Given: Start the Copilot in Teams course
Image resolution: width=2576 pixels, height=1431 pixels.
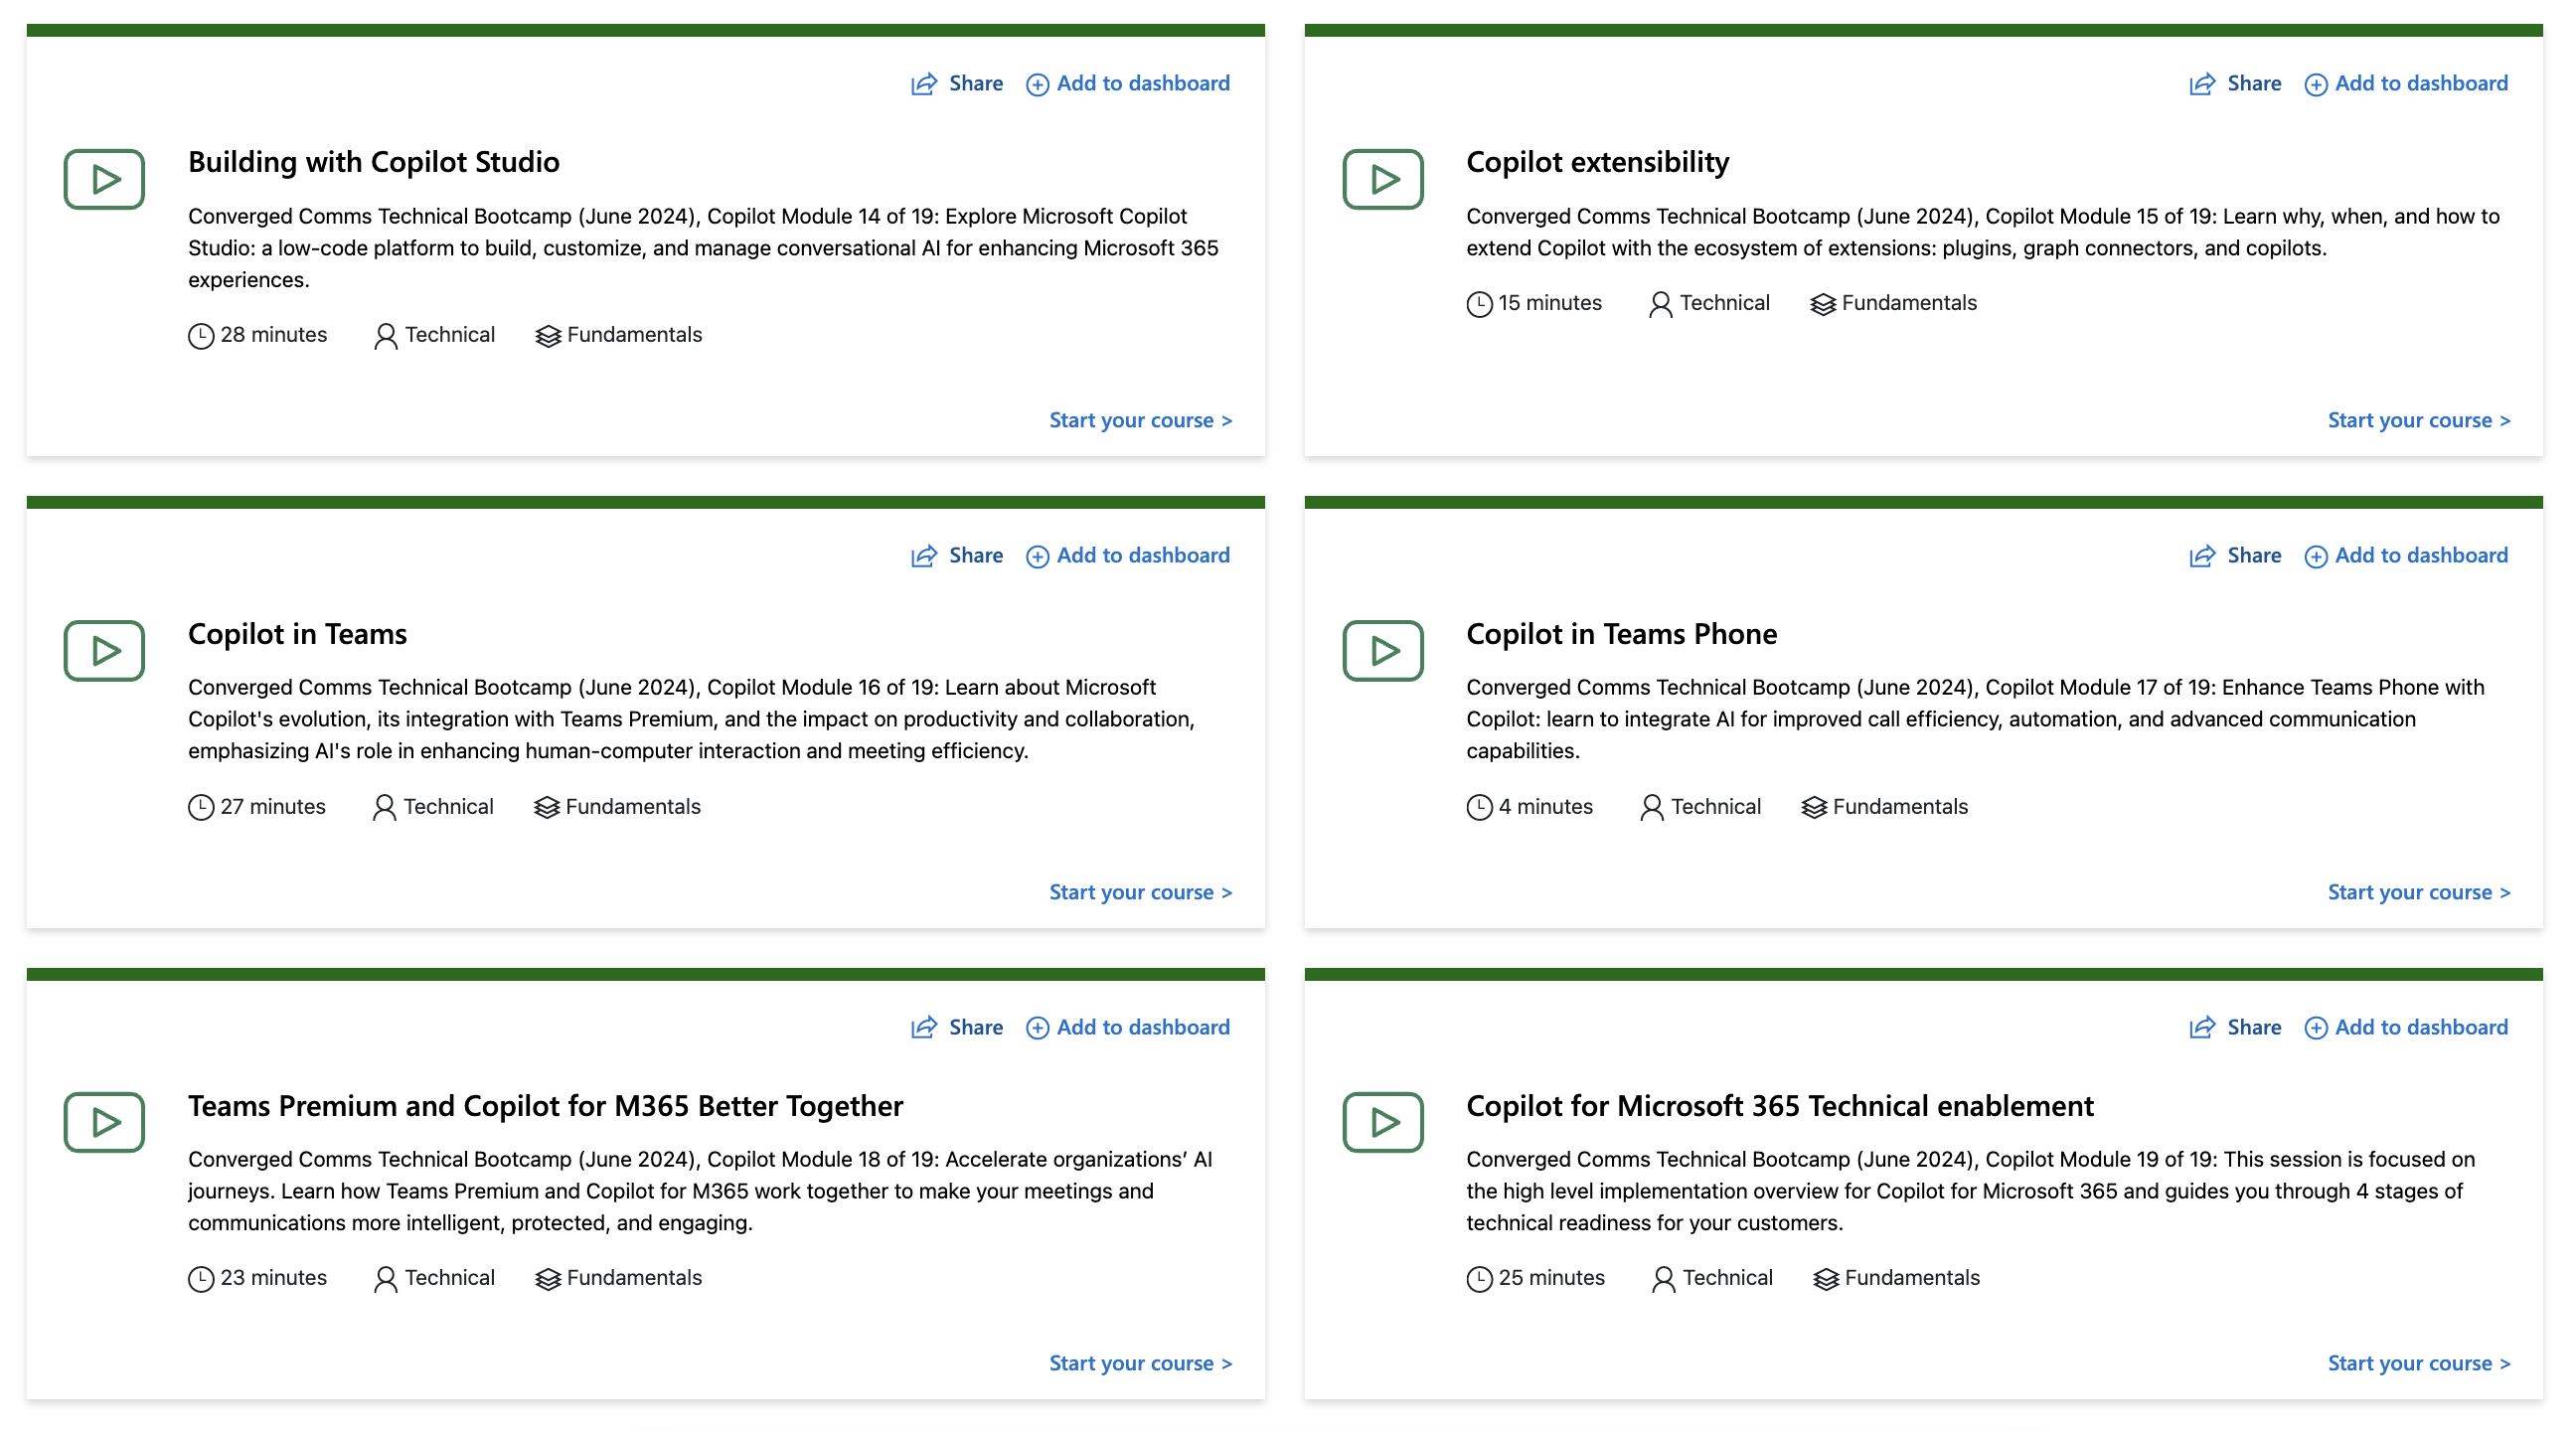Looking at the screenshot, I should tap(1140, 892).
